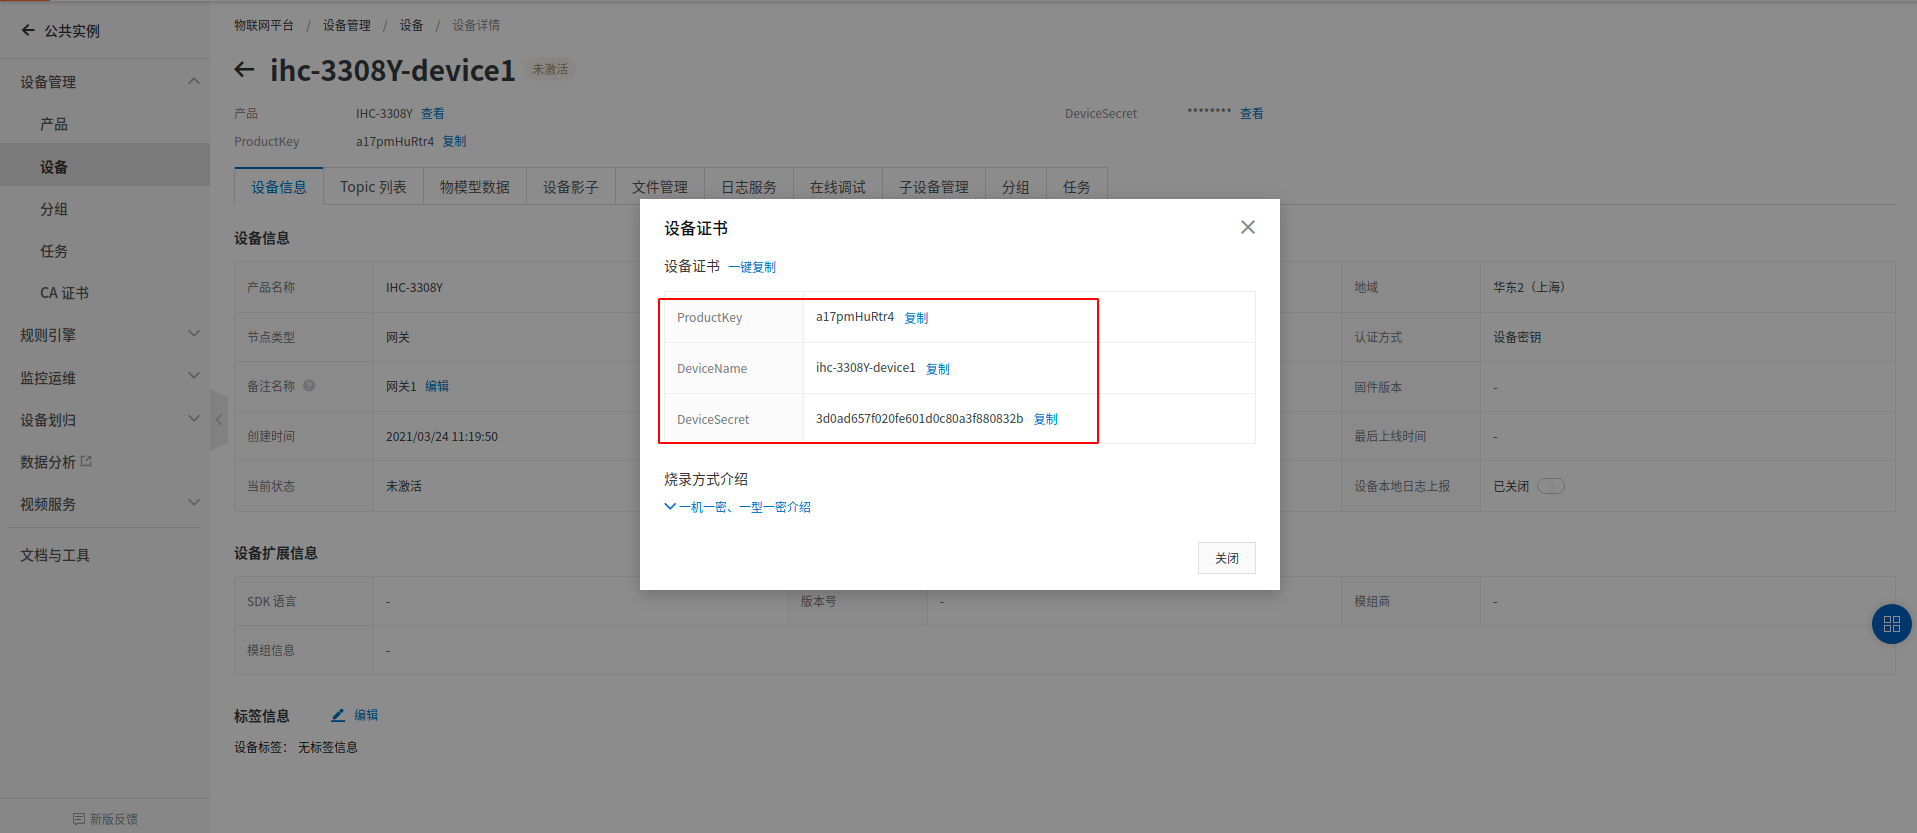This screenshot has height=833, width=1917.
Task: Expand the 规则引擎 menu section
Action: coord(194,334)
